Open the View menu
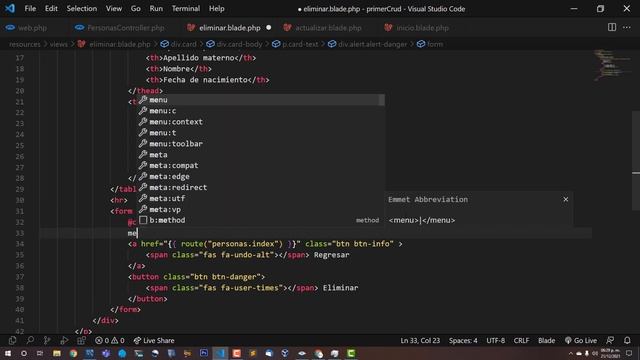The width and height of the screenshot is (640, 360). pos(114,9)
